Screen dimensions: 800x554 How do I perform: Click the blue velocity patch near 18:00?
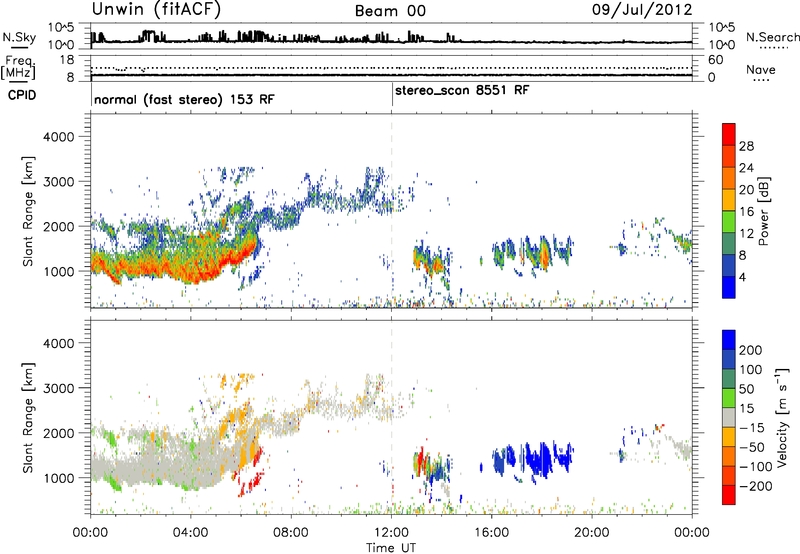(x=541, y=458)
